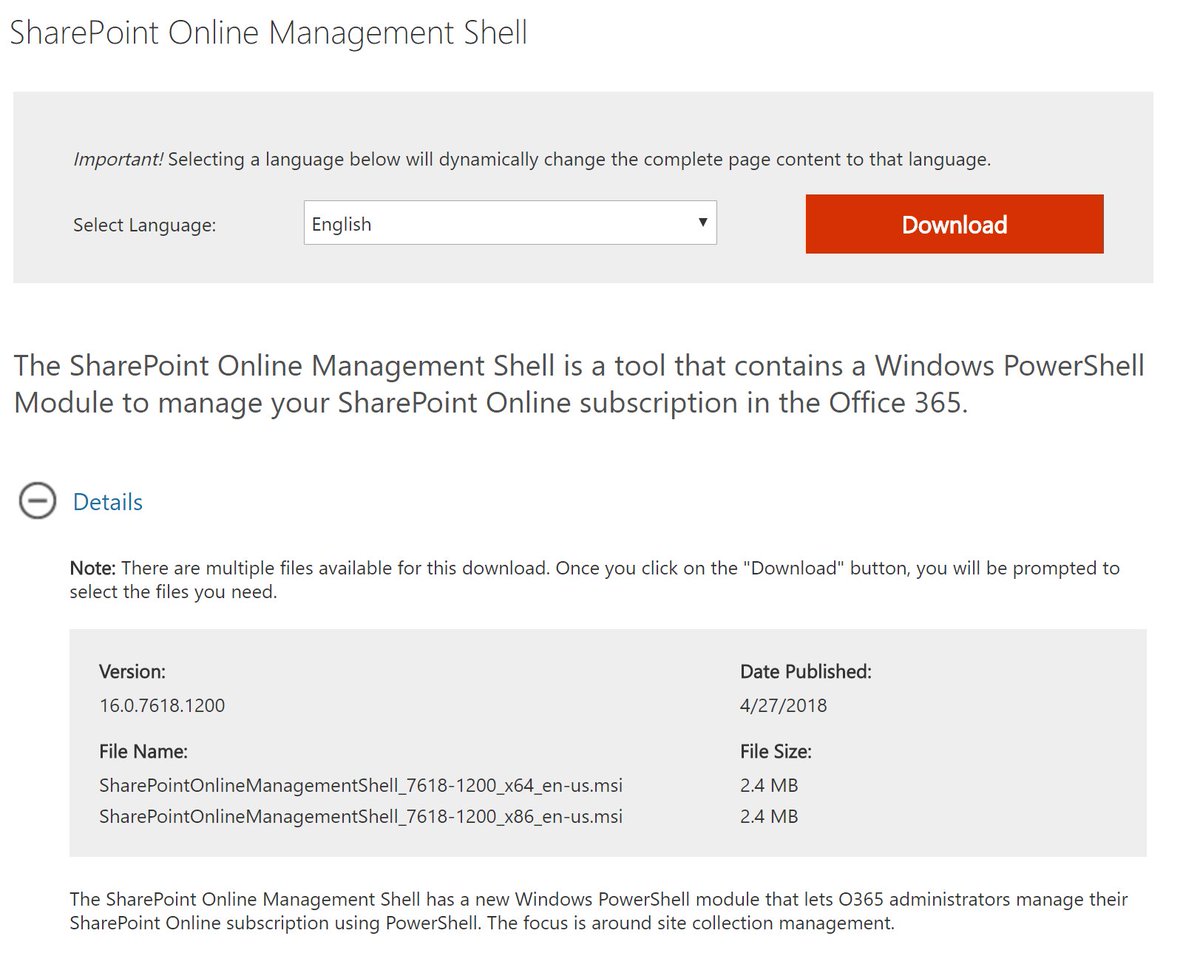Click the date published 4/27/2018

click(784, 705)
